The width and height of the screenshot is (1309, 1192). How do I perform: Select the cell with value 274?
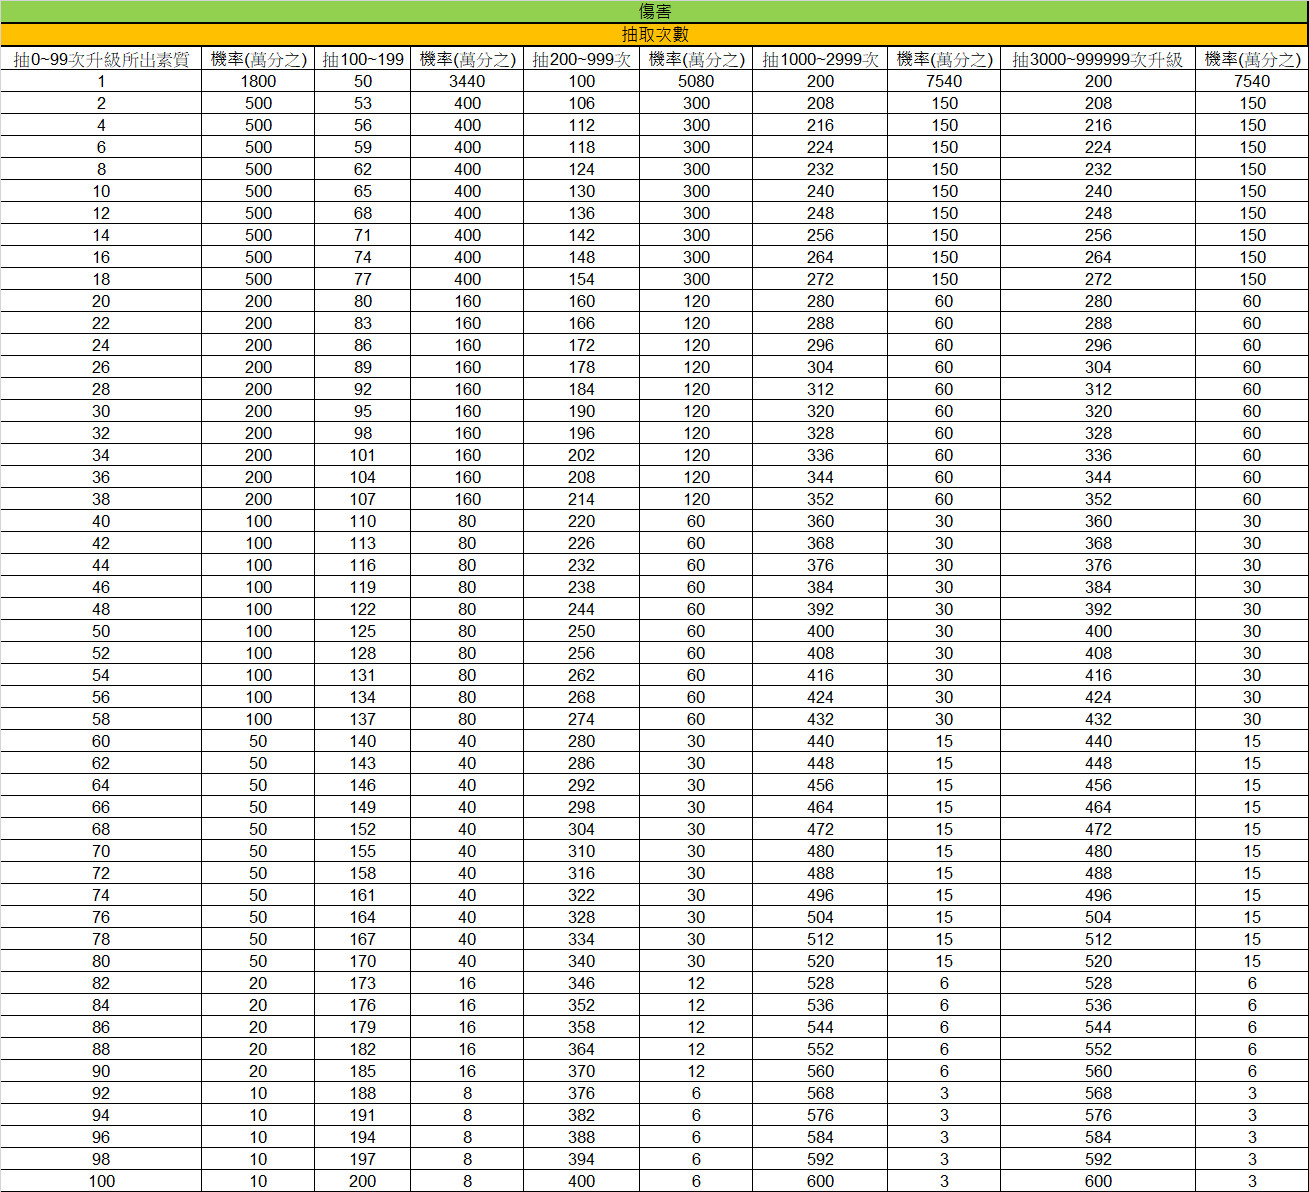(x=581, y=719)
